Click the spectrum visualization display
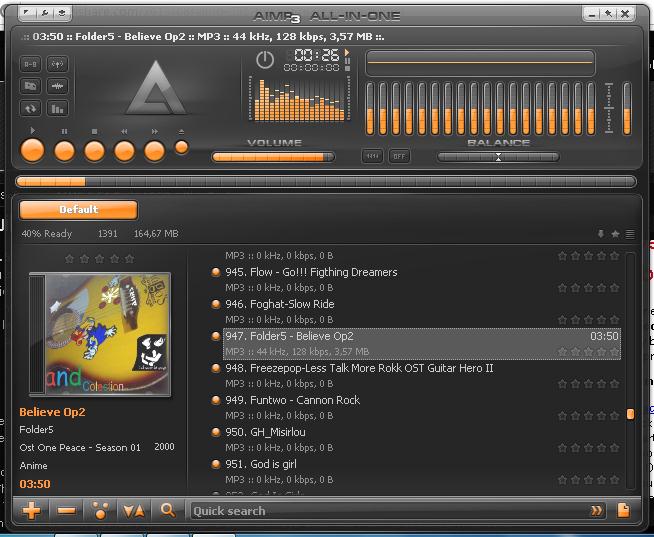This screenshot has height=537, width=654. (x=299, y=99)
